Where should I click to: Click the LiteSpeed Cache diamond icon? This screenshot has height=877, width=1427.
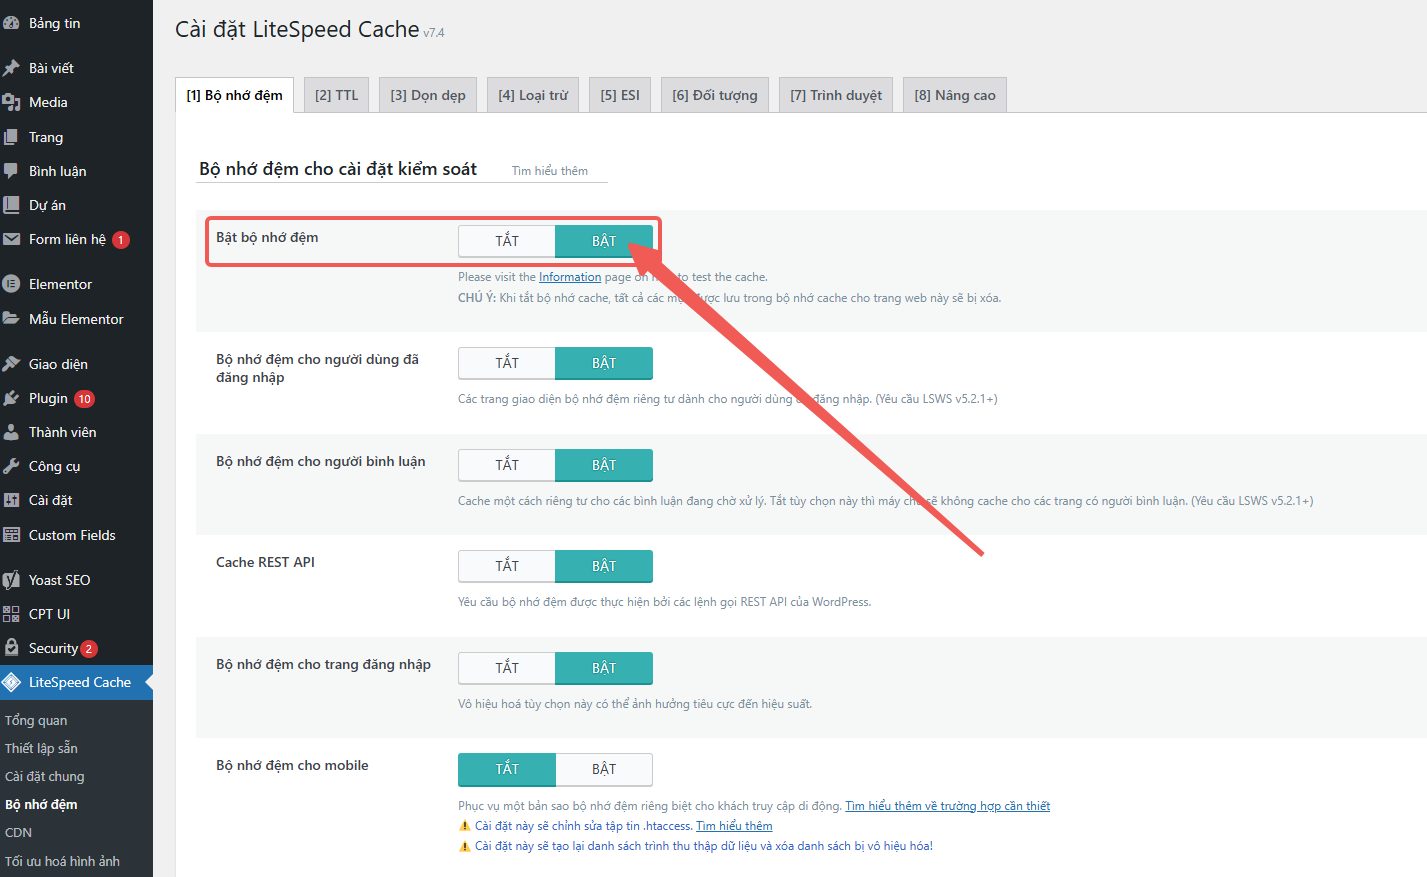tap(12, 682)
